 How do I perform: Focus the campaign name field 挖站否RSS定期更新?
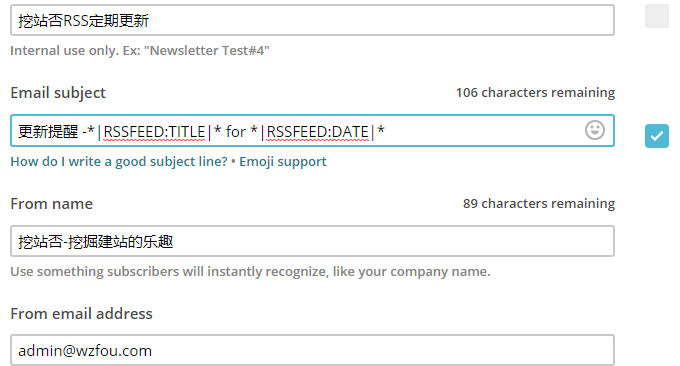(312, 20)
